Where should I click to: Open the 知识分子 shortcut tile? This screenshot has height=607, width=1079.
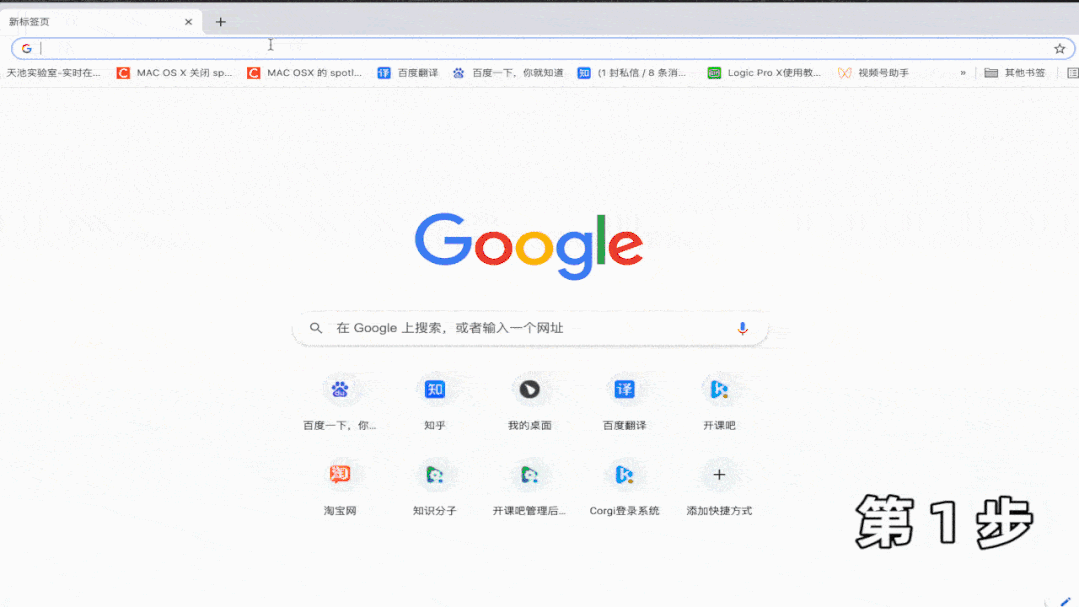435,475
